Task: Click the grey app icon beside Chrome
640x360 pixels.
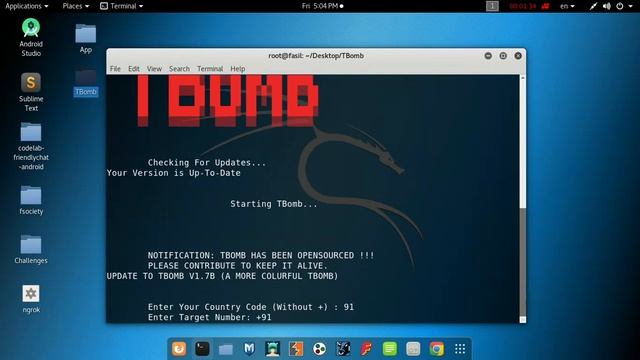Action: tap(413, 349)
